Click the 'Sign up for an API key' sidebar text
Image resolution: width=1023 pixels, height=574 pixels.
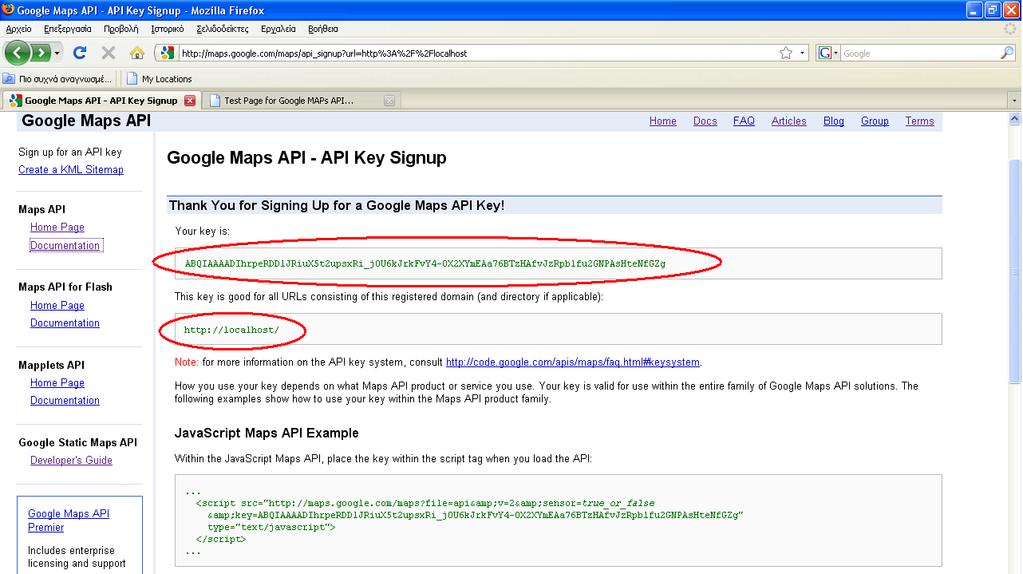pos(70,152)
